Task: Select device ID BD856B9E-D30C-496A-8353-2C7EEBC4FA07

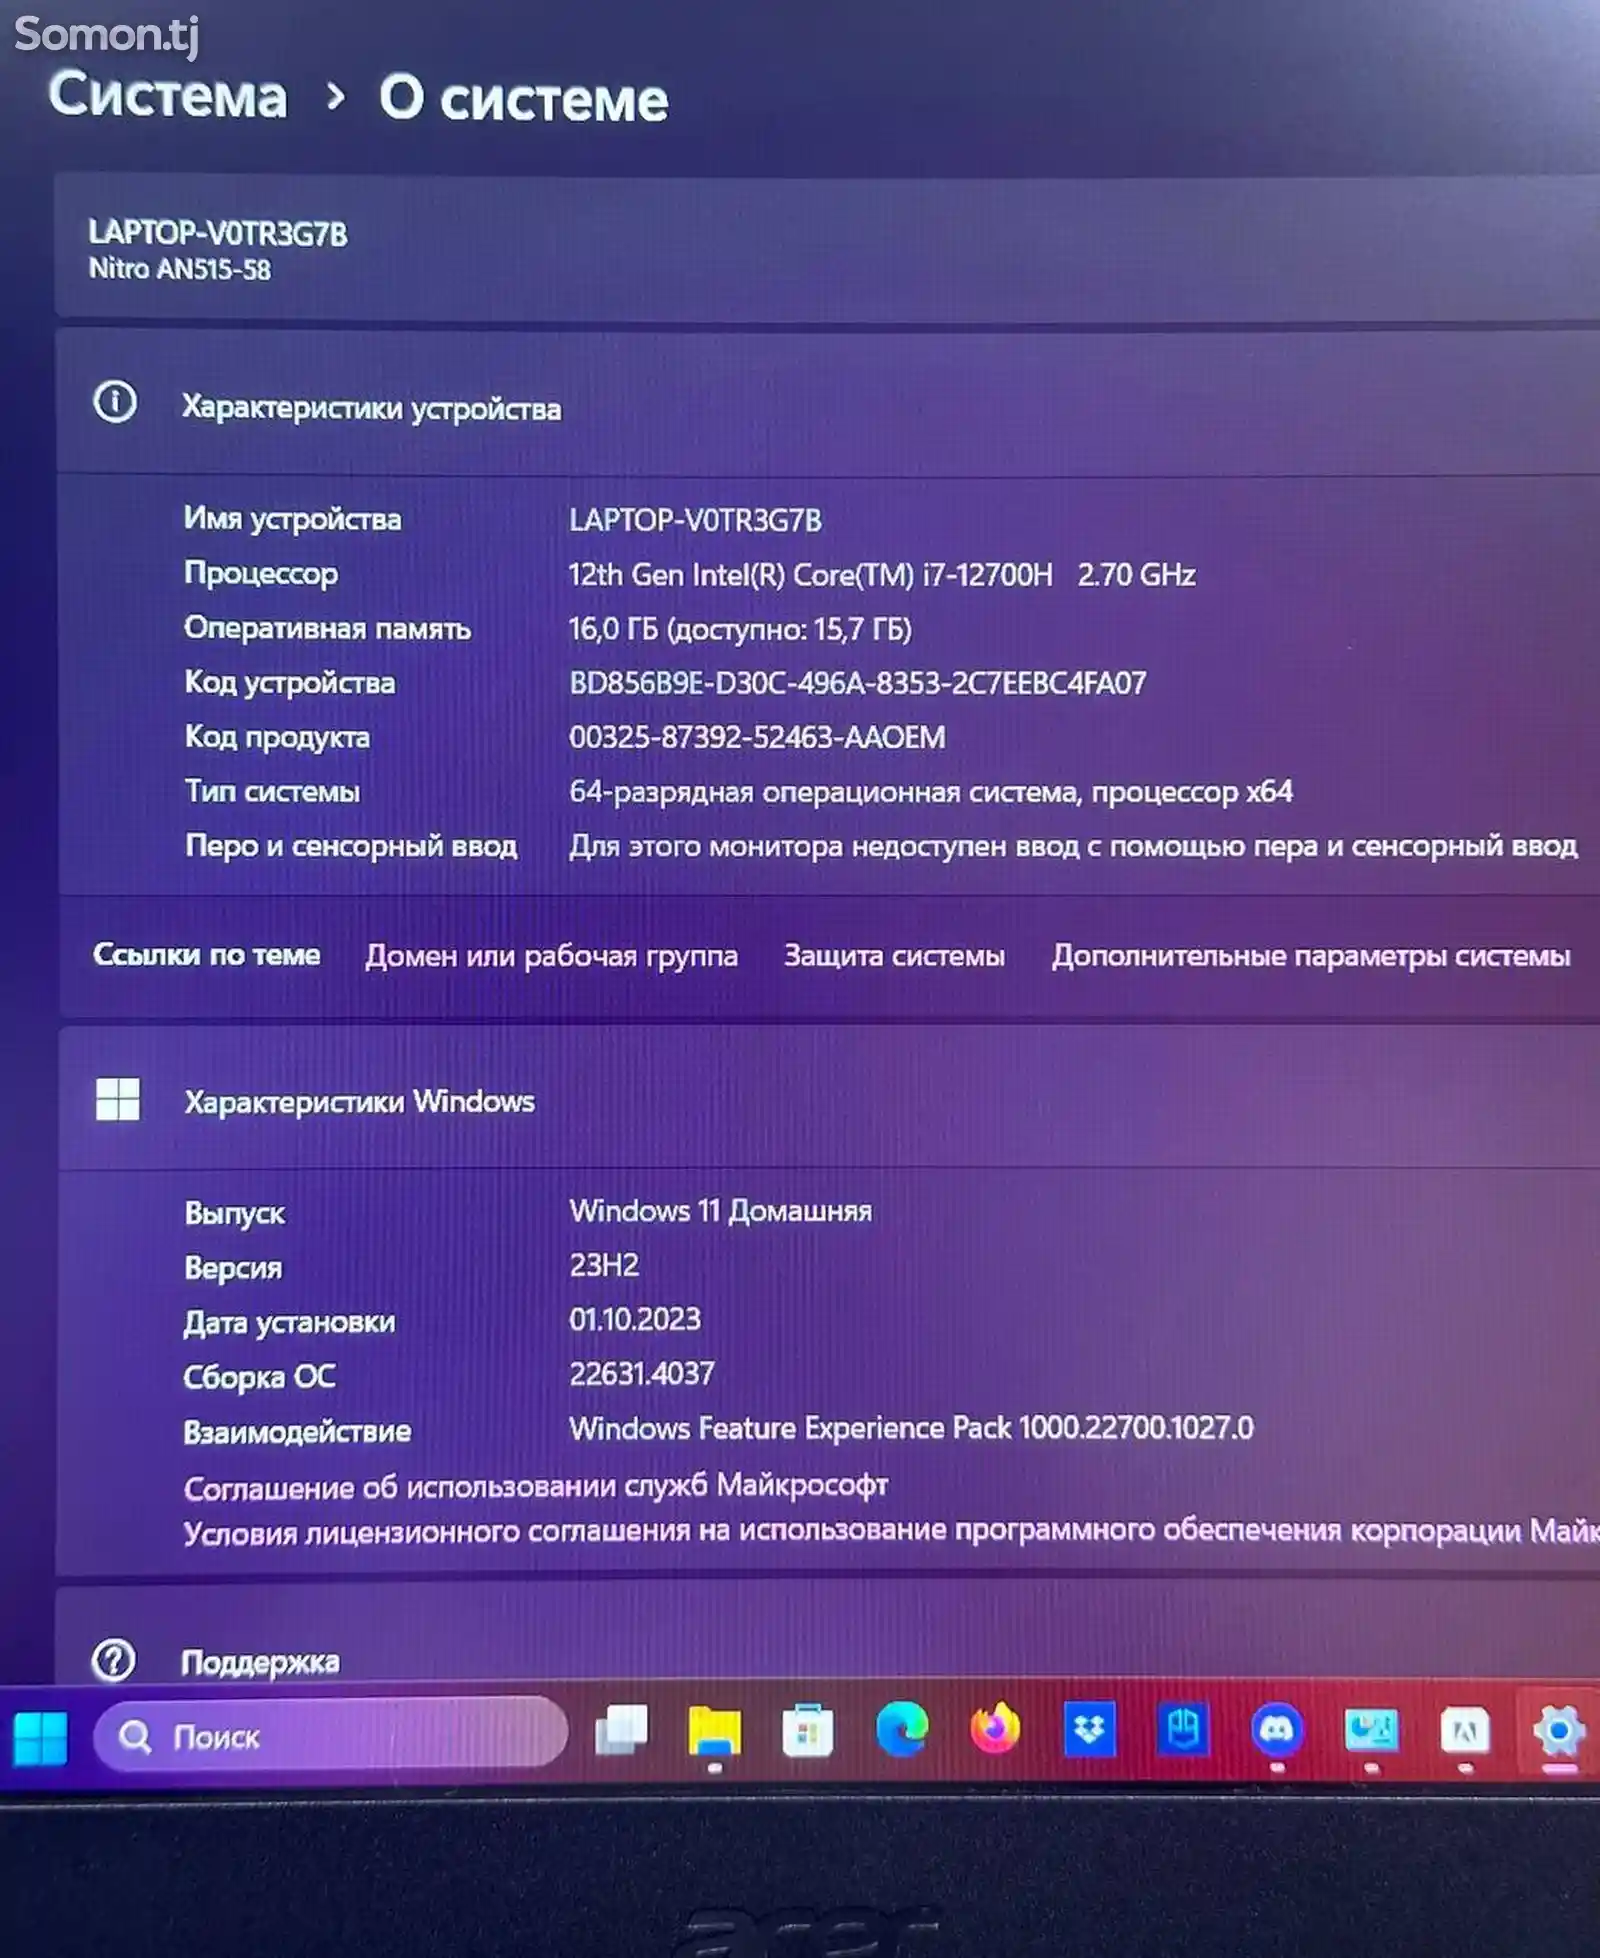Action: click(857, 683)
